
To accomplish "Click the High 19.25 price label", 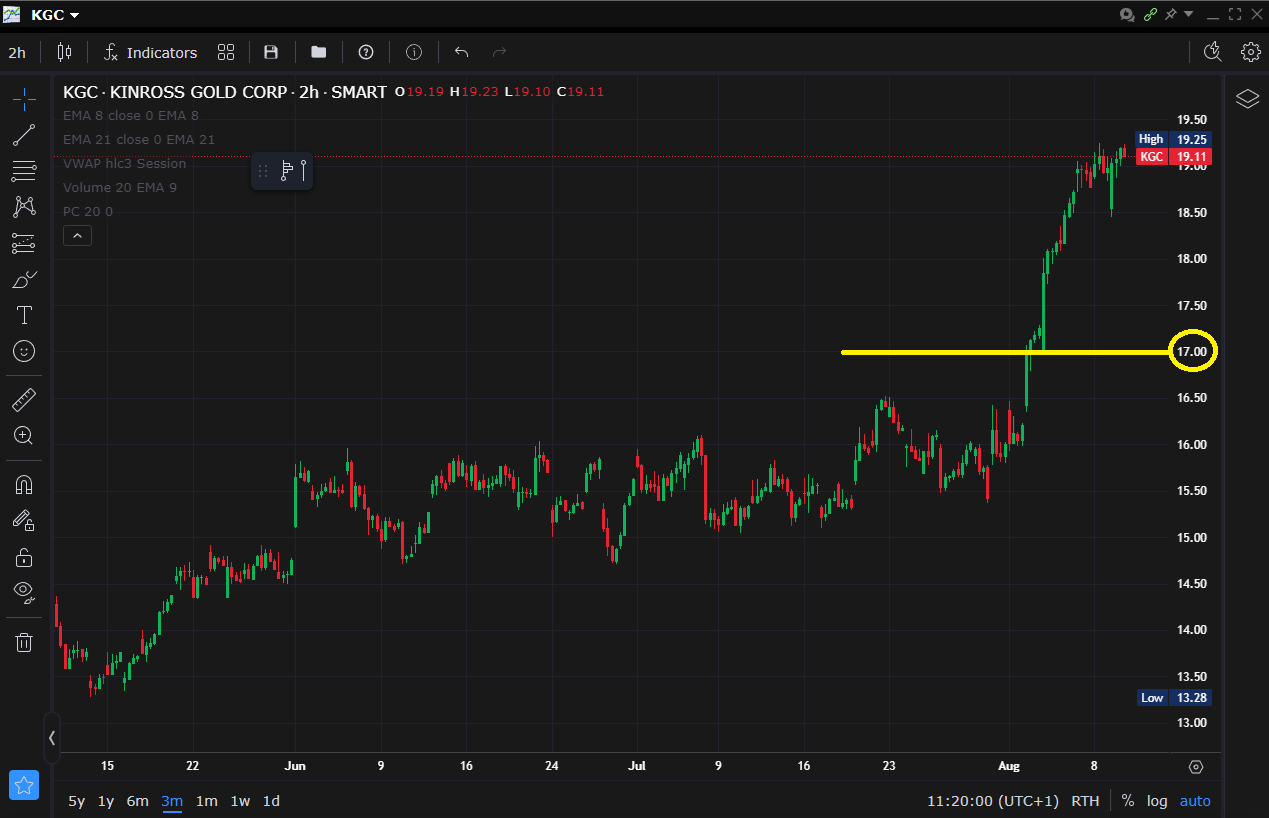I will [x=1174, y=139].
